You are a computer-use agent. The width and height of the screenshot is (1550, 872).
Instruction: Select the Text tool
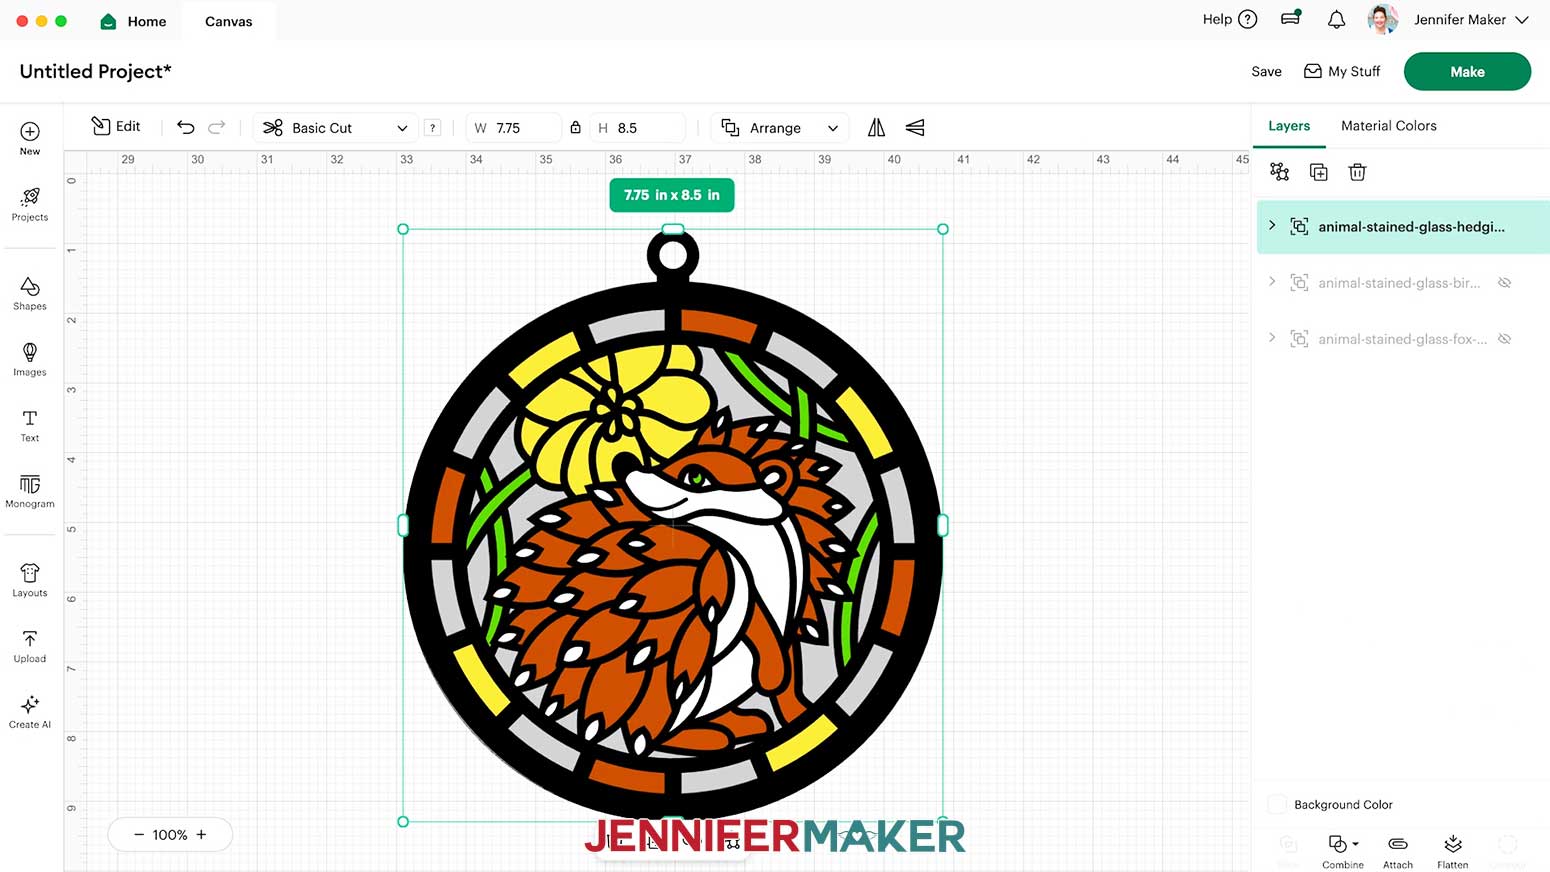pyautogui.click(x=30, y=425)
